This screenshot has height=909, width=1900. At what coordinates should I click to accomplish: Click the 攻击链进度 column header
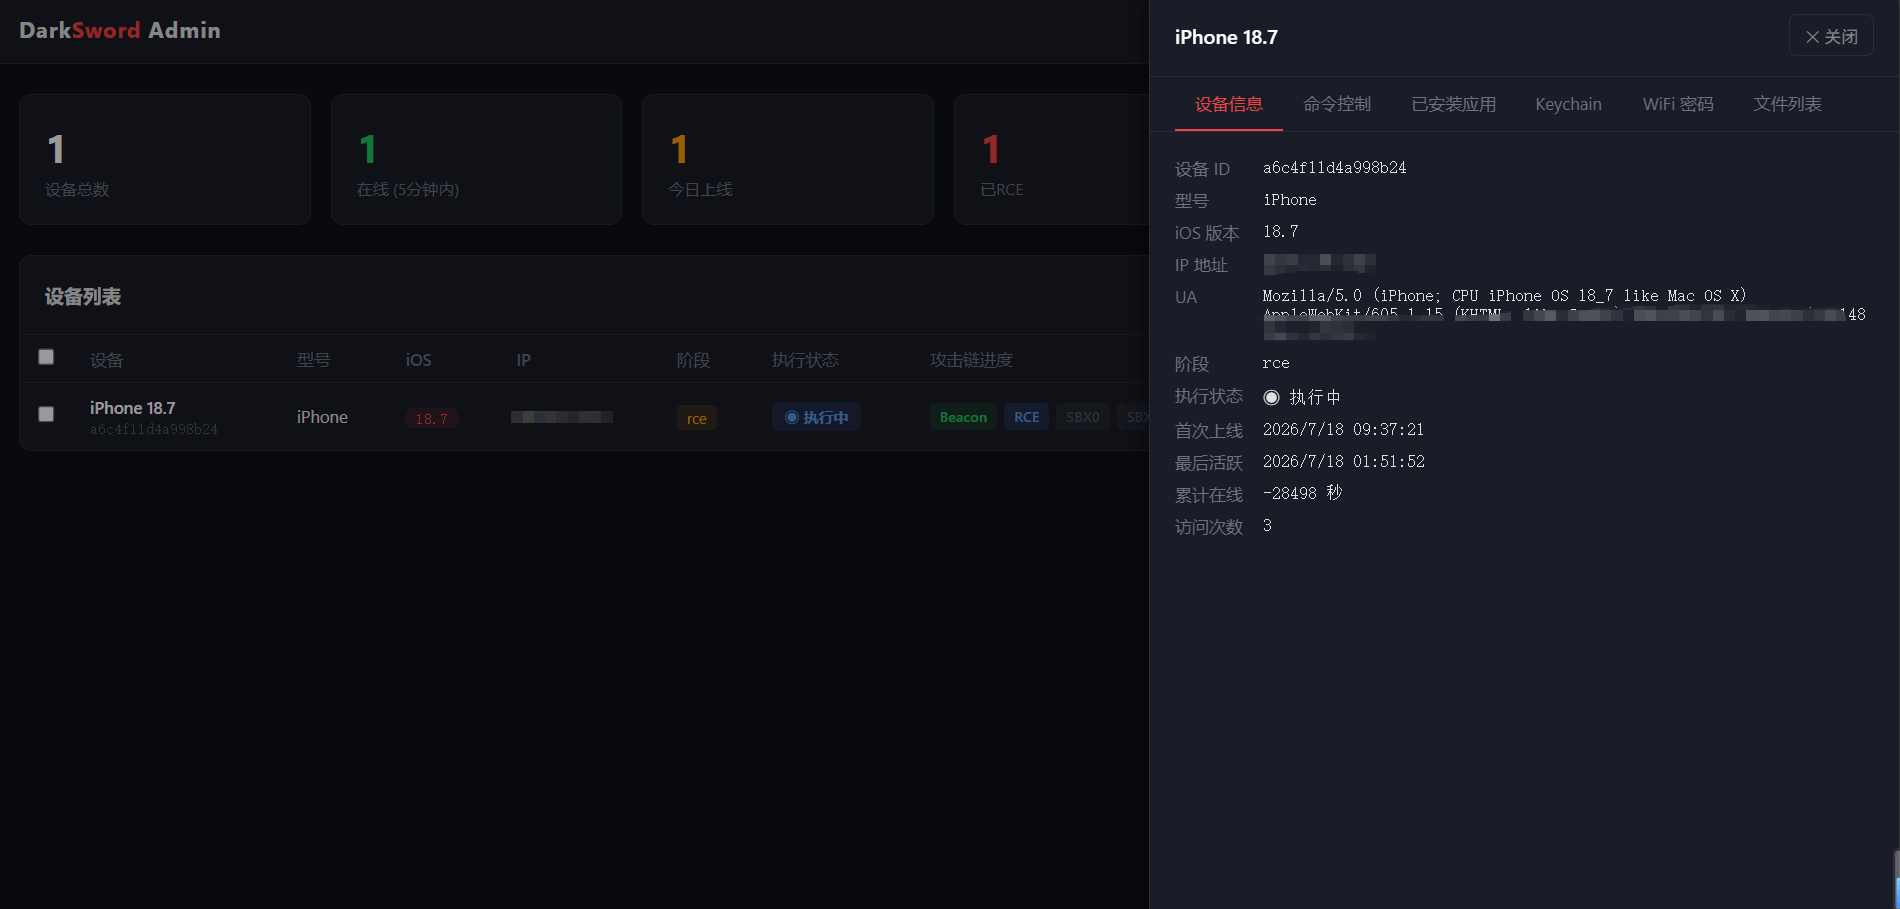click(x=971, y=360)
